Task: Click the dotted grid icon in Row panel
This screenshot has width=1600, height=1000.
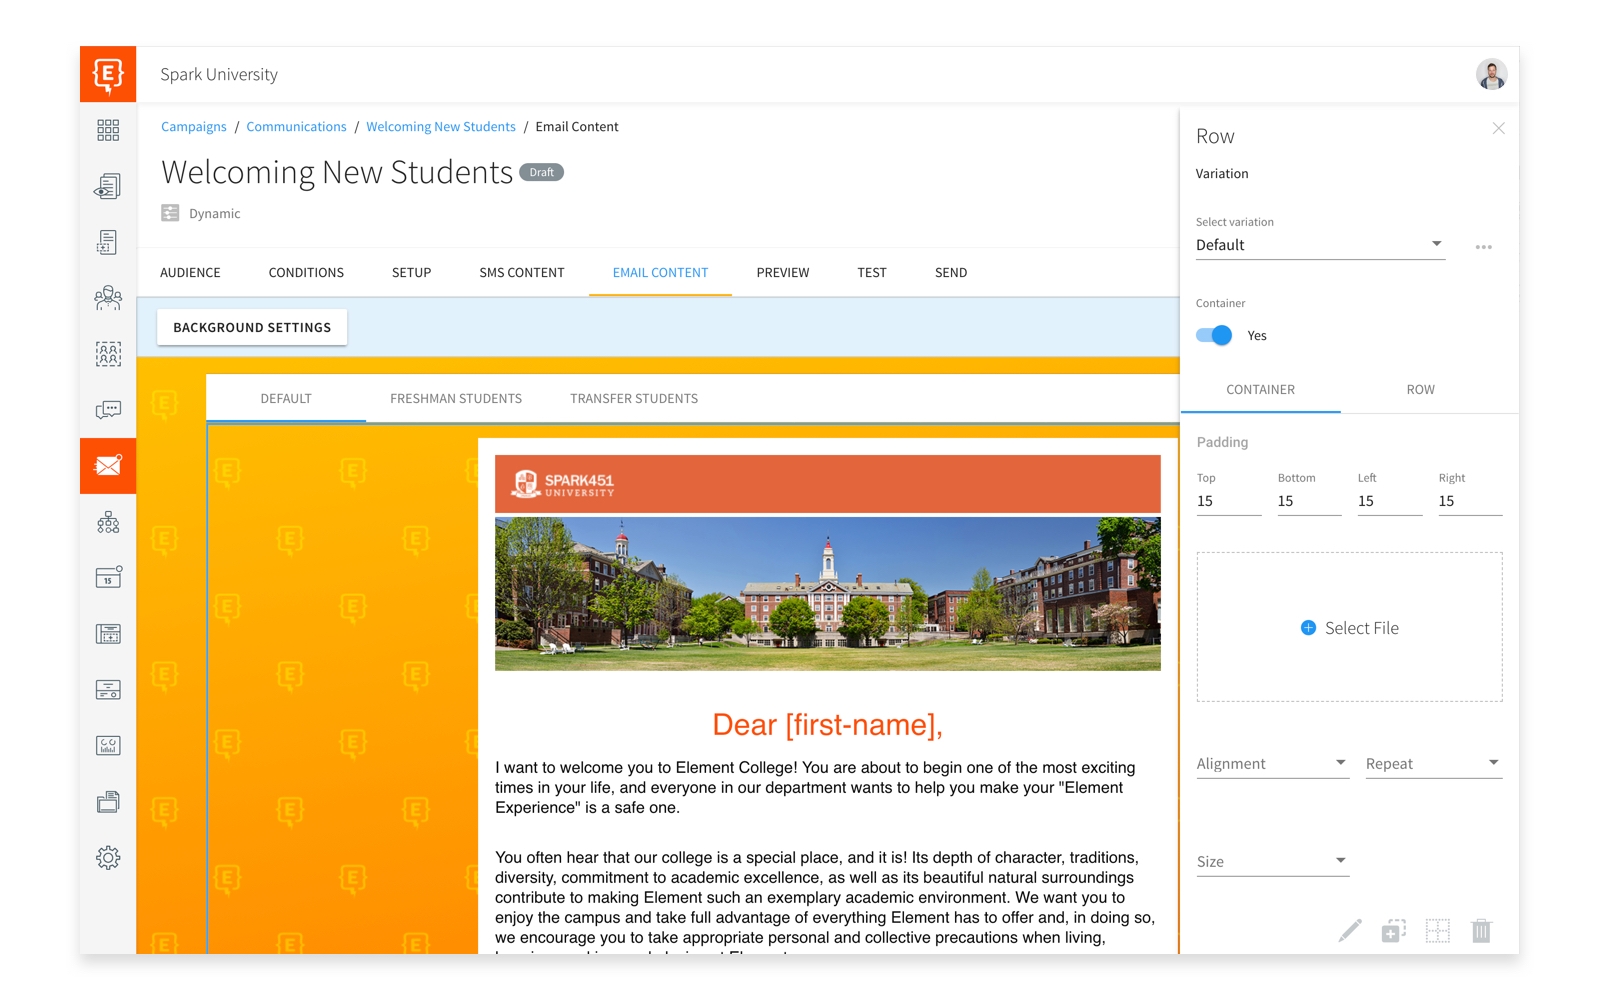Action: 1438,931
